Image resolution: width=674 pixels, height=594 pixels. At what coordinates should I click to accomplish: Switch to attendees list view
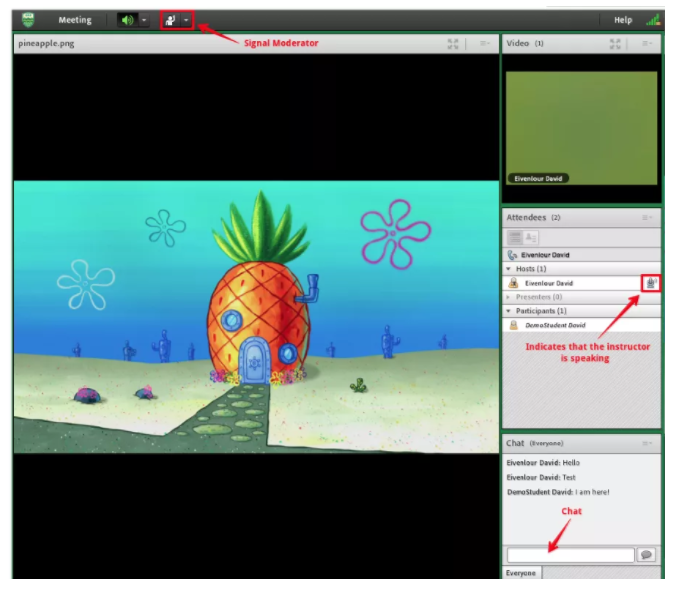pos(515,237)
